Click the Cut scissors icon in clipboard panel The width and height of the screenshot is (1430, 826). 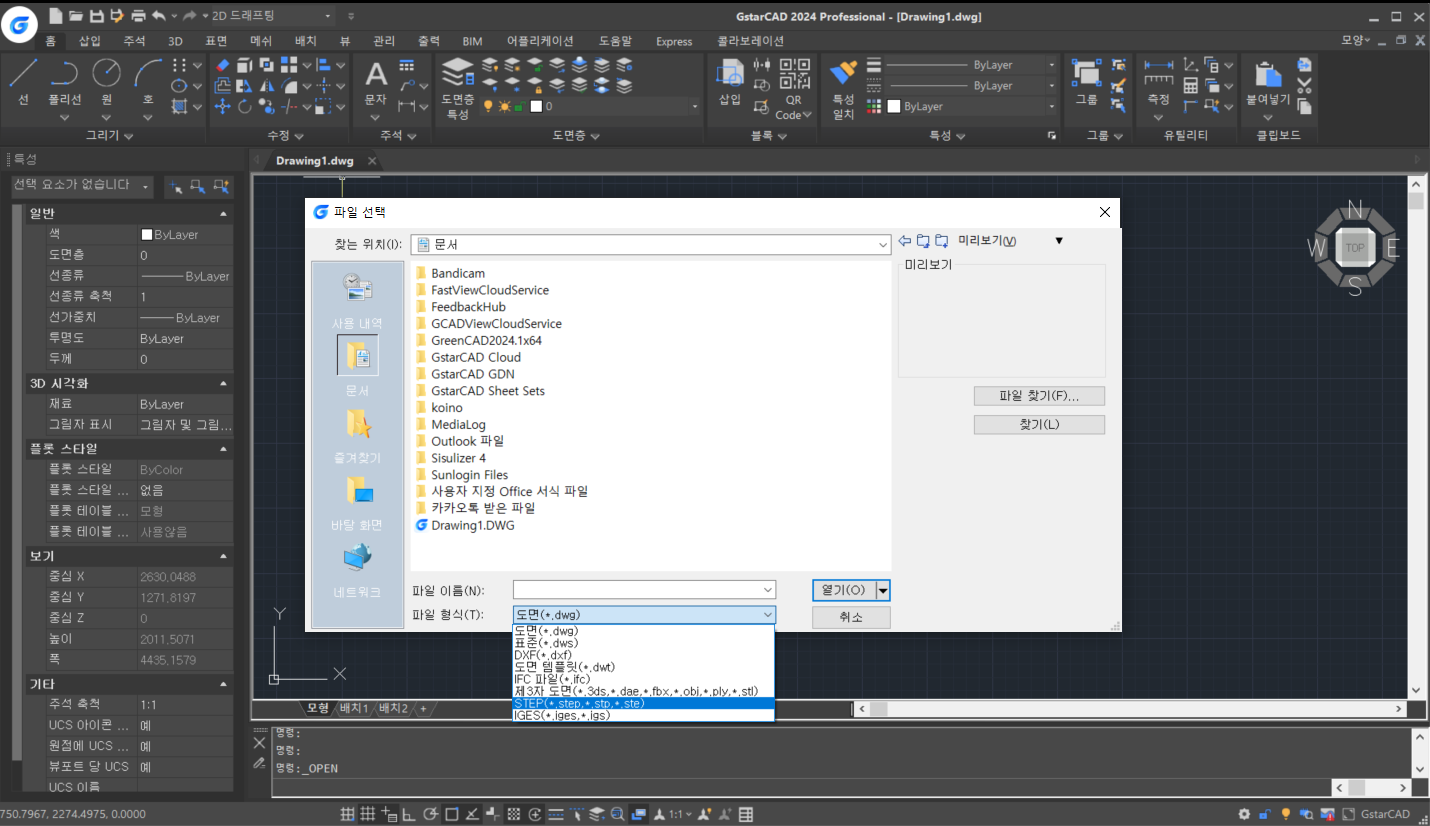click(x=1304, y=86)
